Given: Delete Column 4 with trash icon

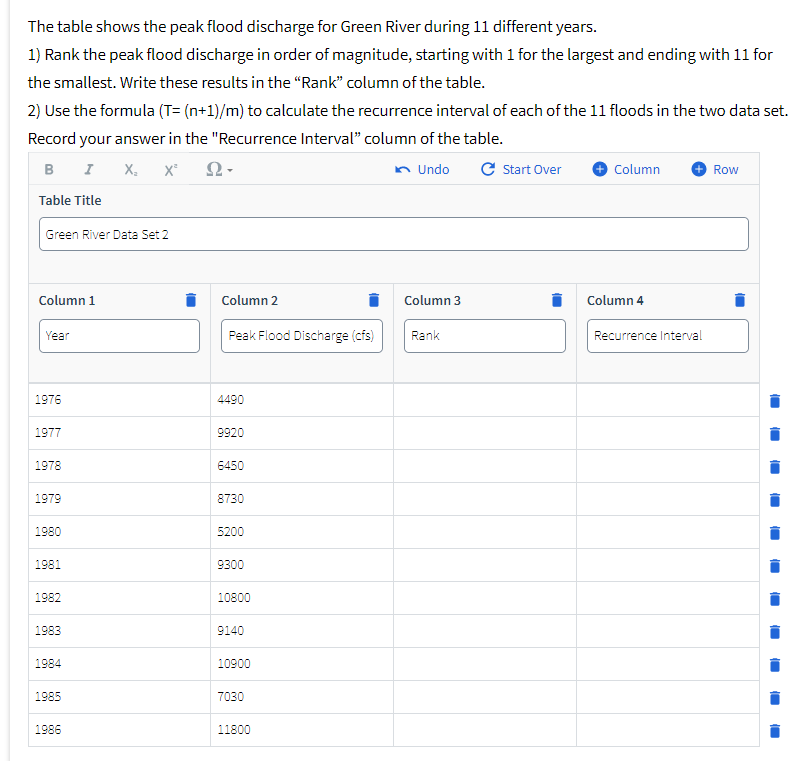Looking at the screenshot, I should tap(740, 300).
